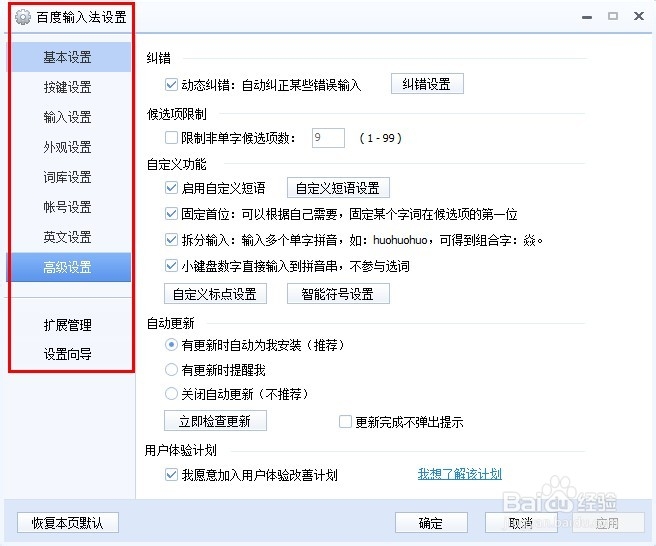Open the 基本设置 tab
The width and height of the screenshot is (656, 546).
pyautogui.click(x=69, y=57)
